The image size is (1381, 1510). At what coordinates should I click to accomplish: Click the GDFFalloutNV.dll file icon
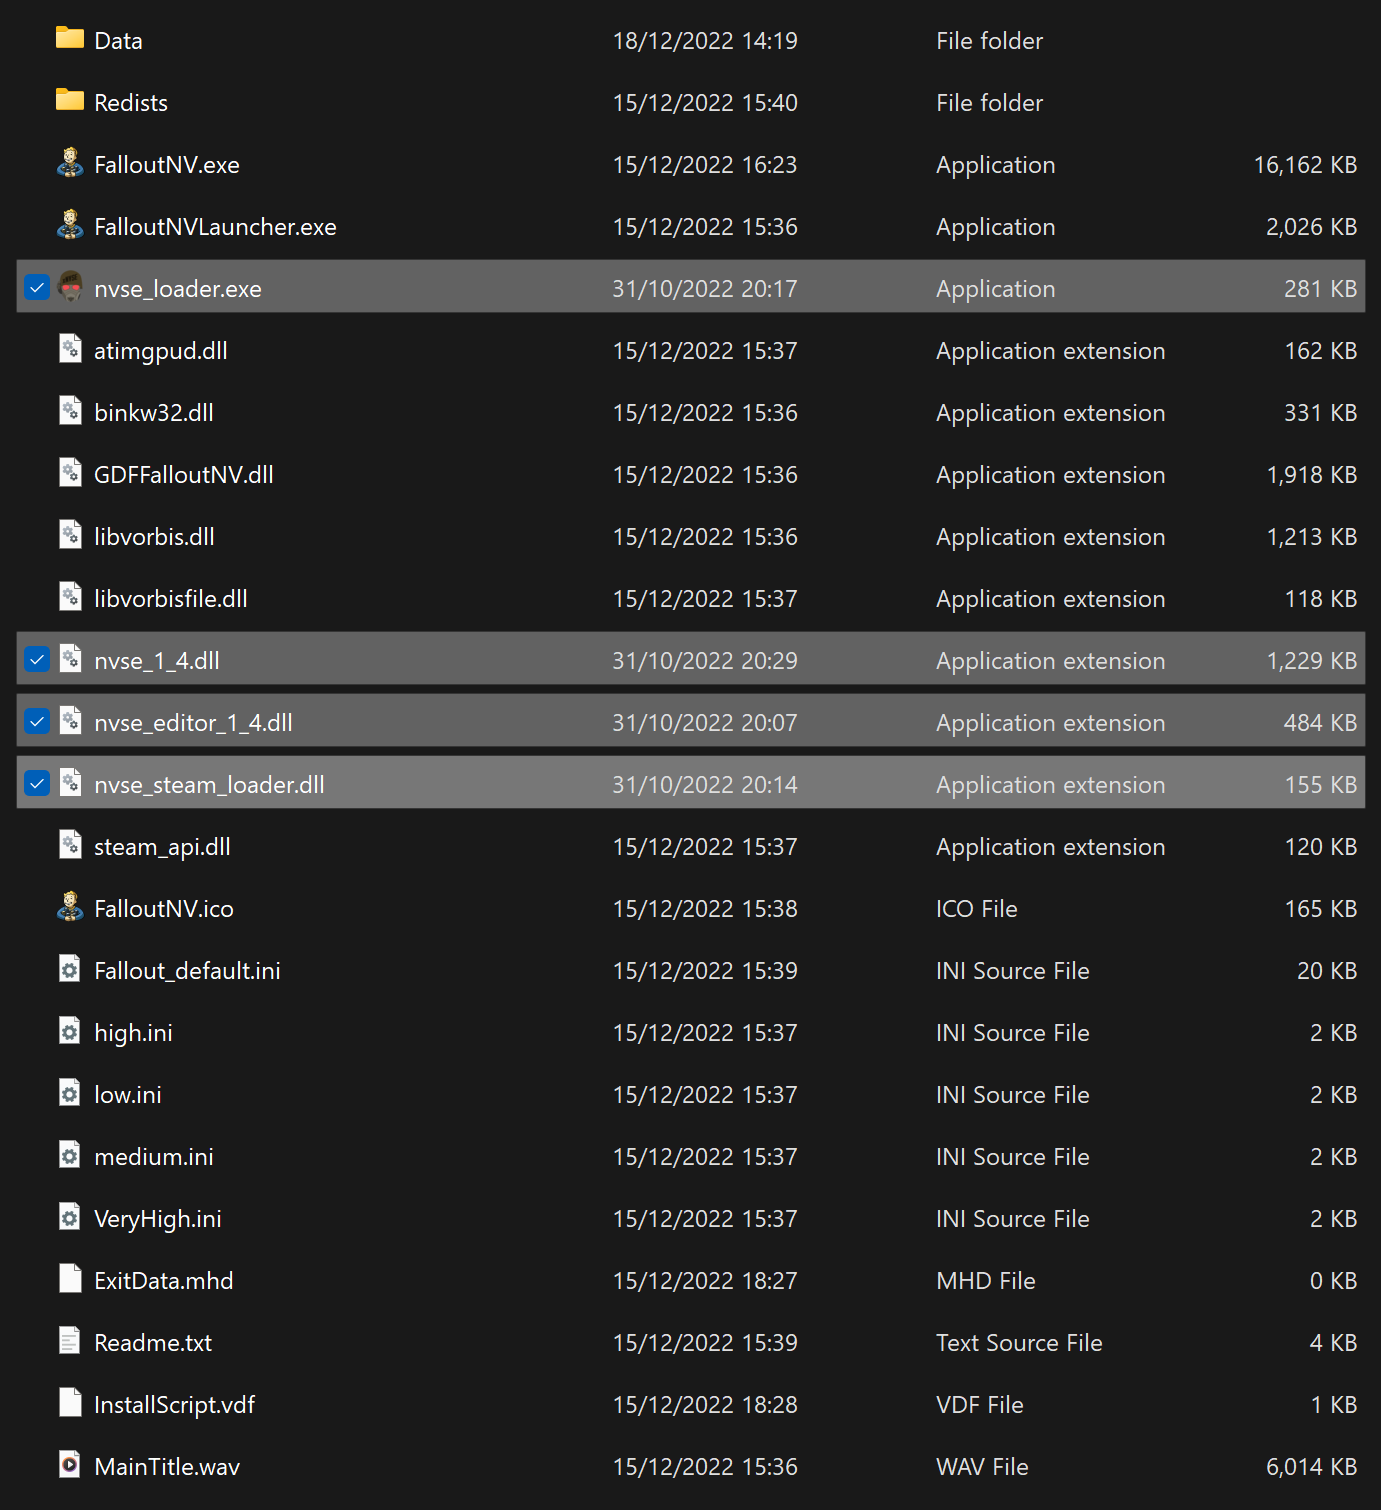coord(70,473)
